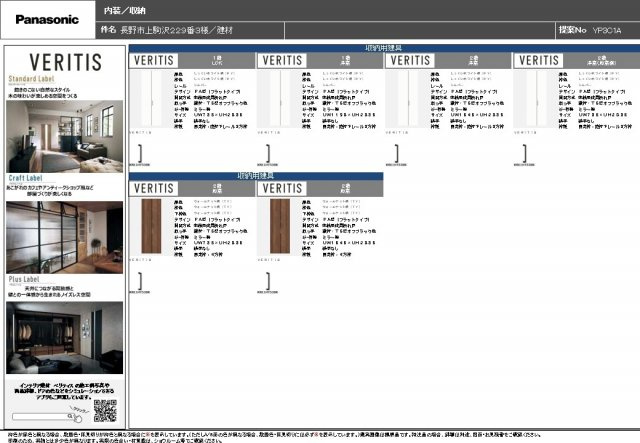Click the door handle icon under the first brown door
The image size is (640, 443).
pos(142,281)
